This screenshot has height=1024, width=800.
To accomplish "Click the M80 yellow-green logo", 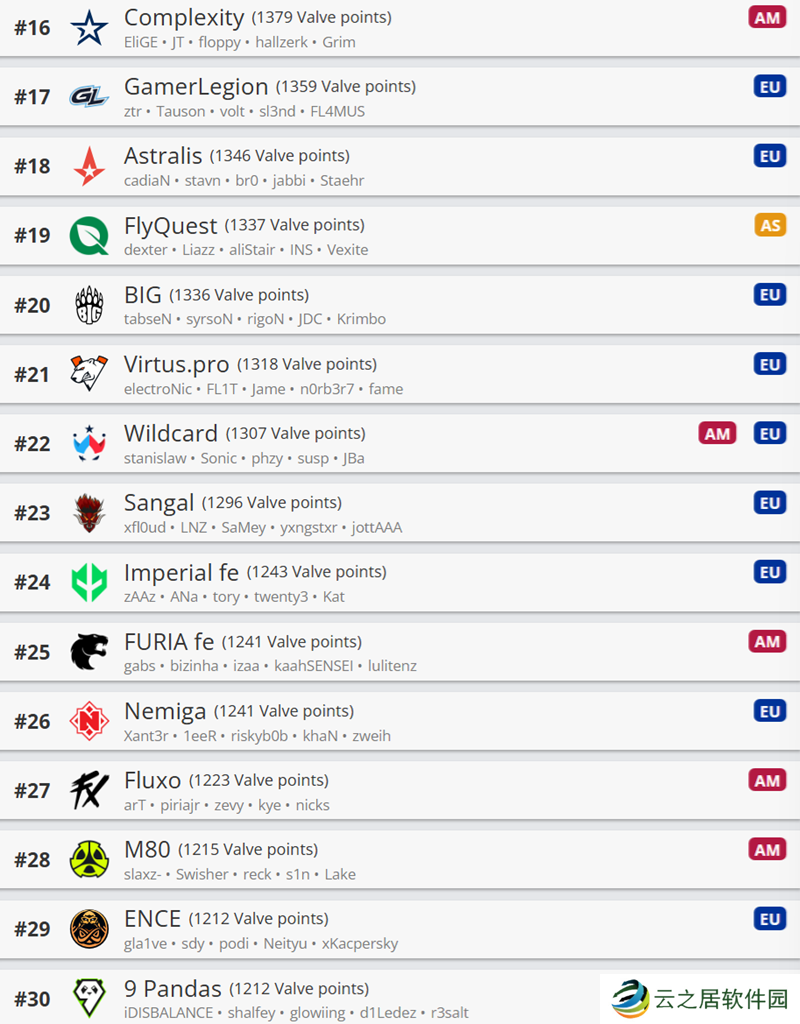I will click(x=89, y=859).
